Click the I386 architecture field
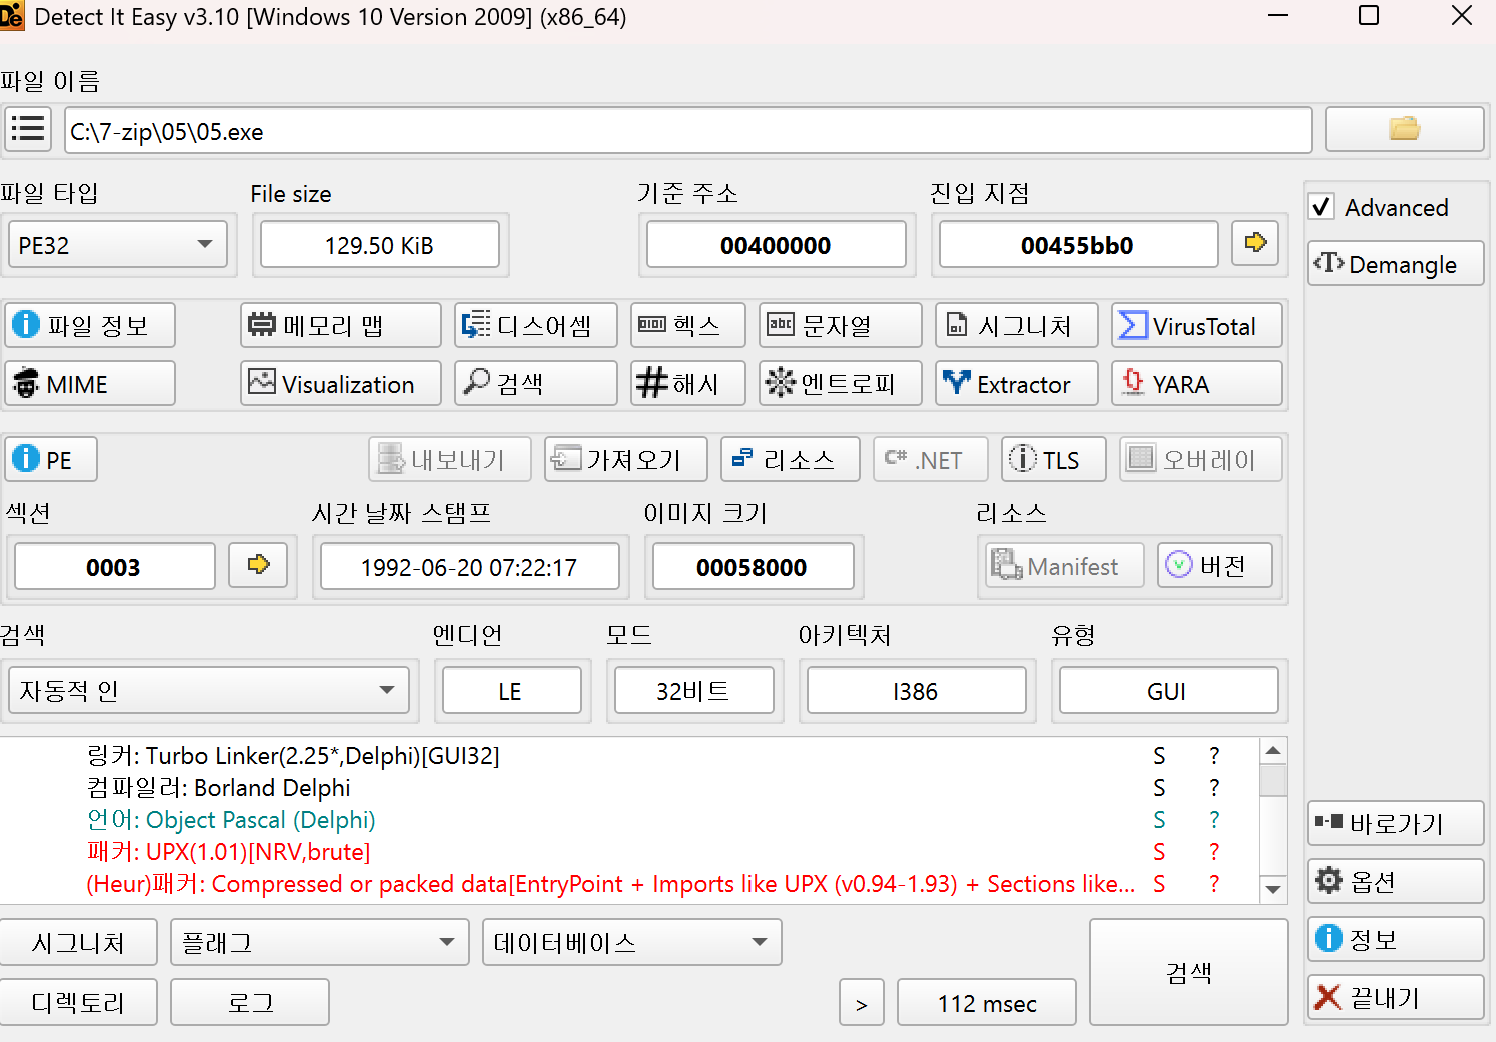The image size is (1496, 1042). (916, 690)
